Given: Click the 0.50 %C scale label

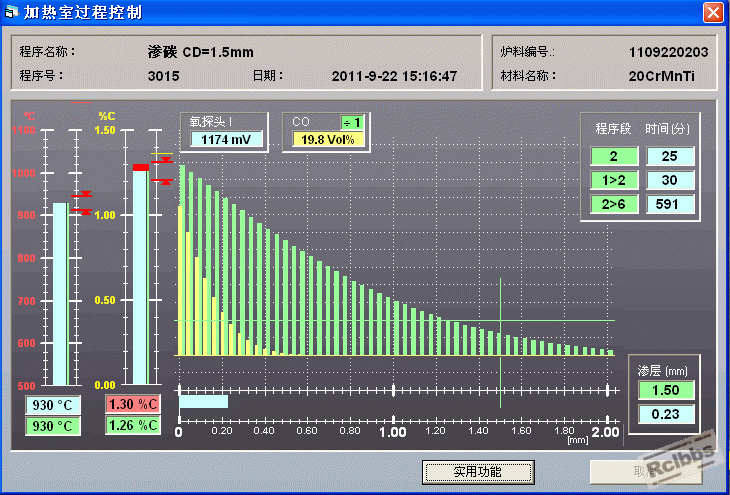Looking at the screenshot, I should [x=105, y=300].
